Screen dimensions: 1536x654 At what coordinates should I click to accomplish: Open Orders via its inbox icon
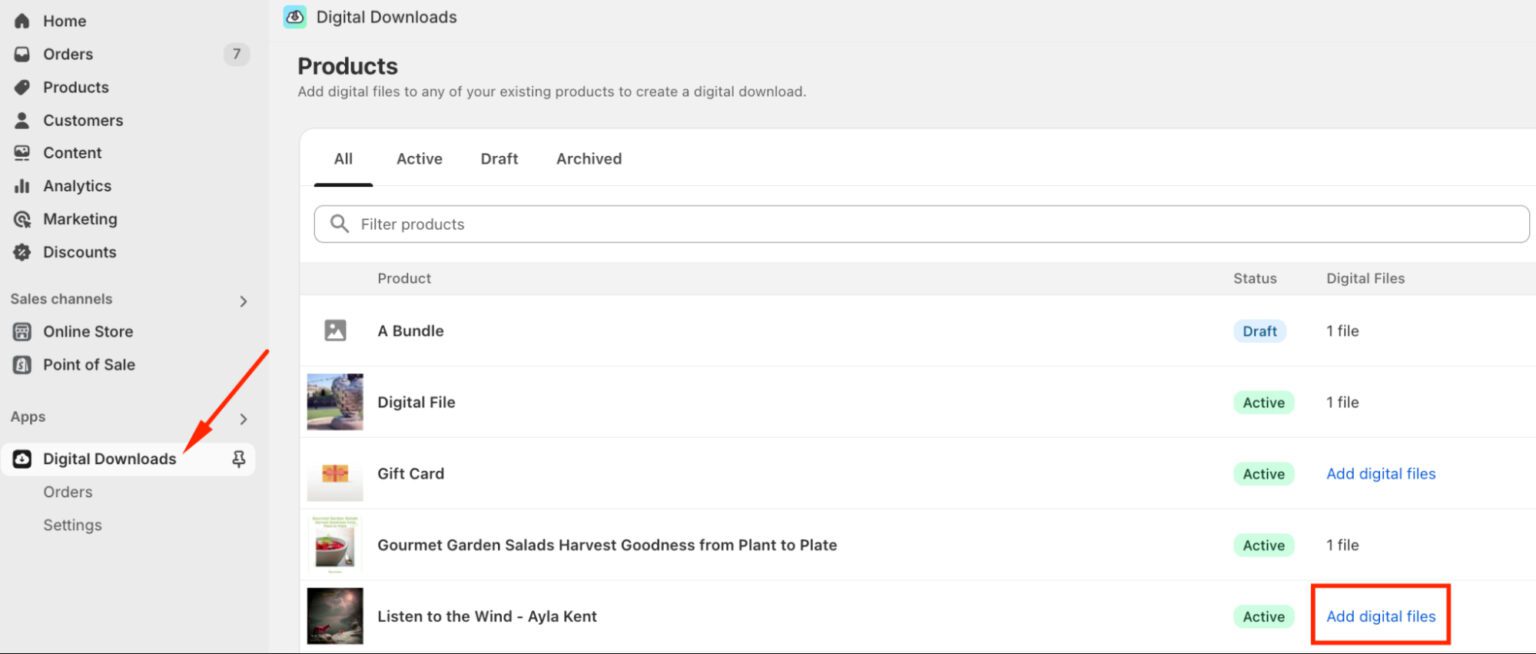[x=21, y=54]
